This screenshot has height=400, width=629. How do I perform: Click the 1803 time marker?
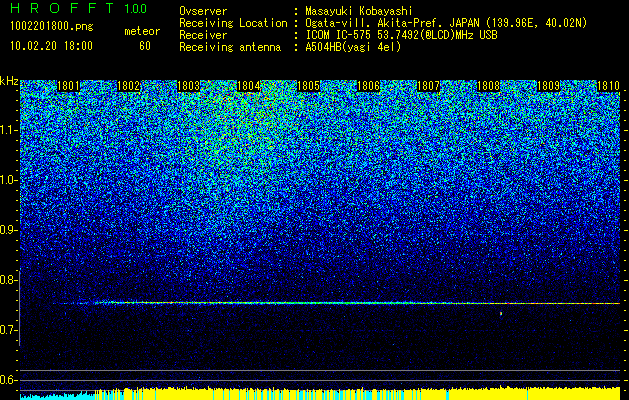[189, 86]
